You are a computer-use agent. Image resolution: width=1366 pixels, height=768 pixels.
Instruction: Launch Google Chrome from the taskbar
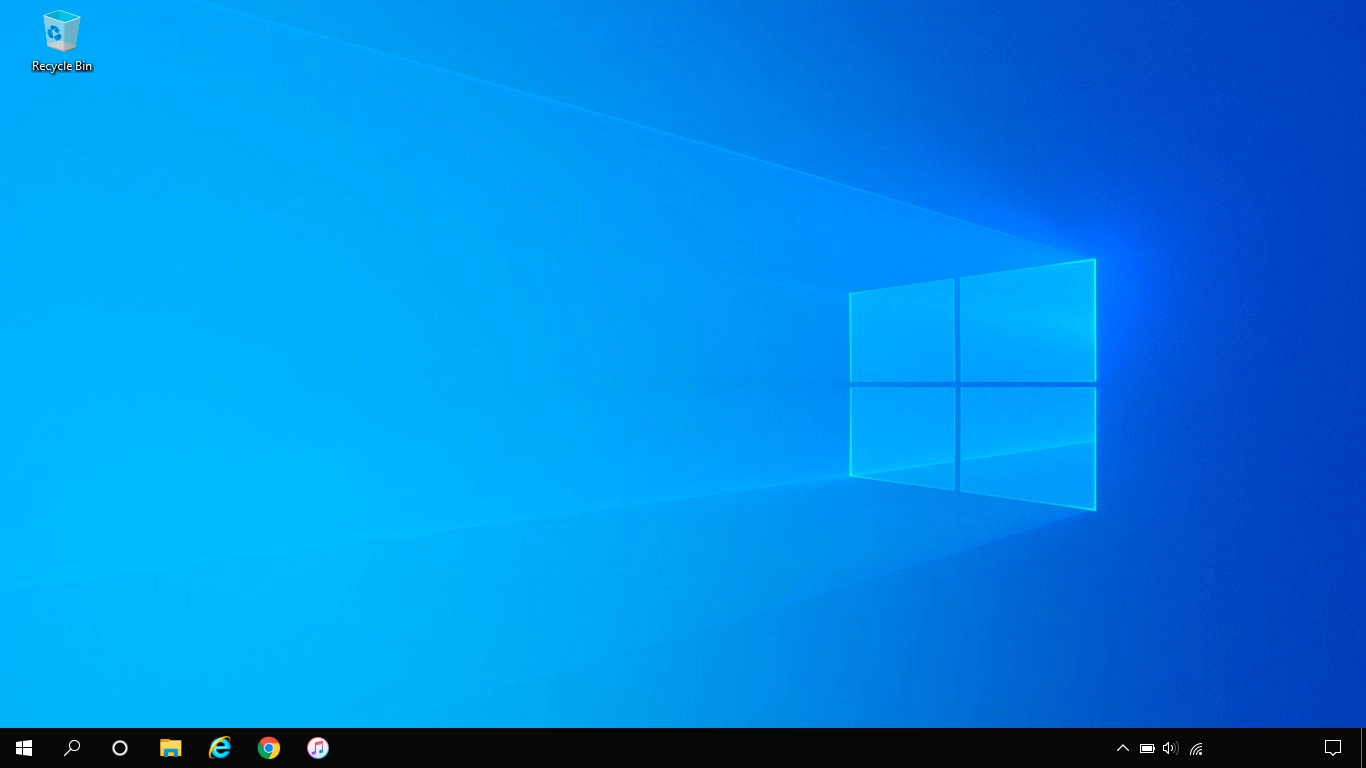pos(268,747)
